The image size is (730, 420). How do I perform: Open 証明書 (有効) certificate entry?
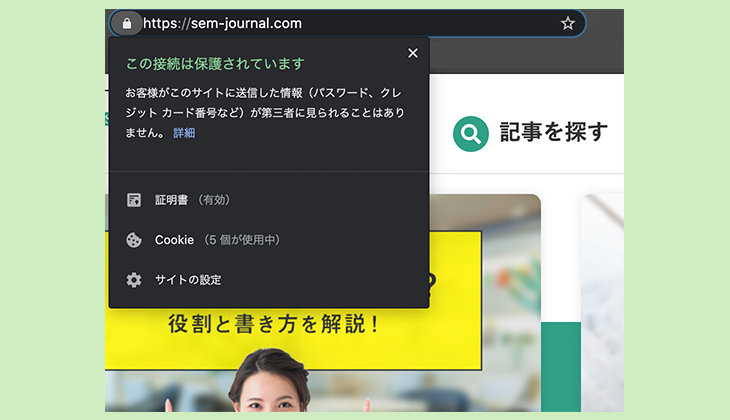[192, 200]
